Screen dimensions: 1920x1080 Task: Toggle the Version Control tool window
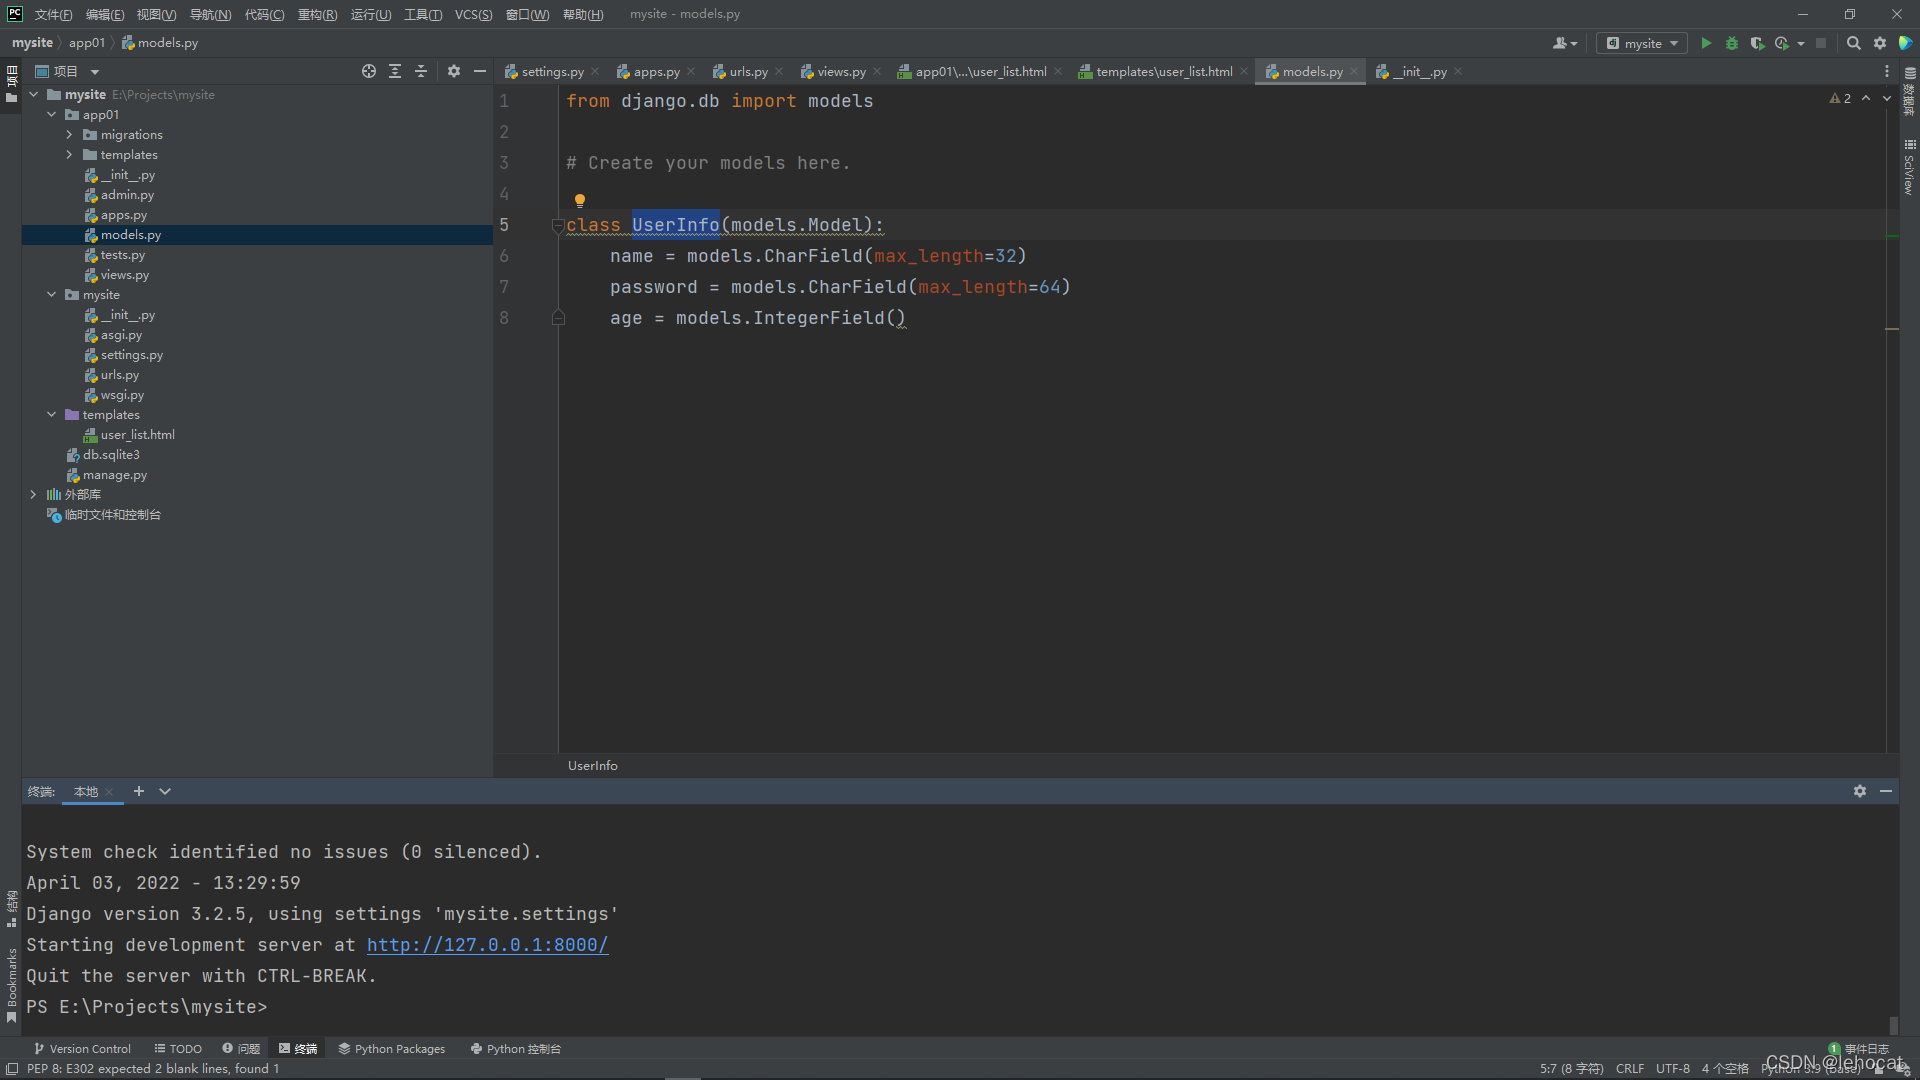[82, 1049]
